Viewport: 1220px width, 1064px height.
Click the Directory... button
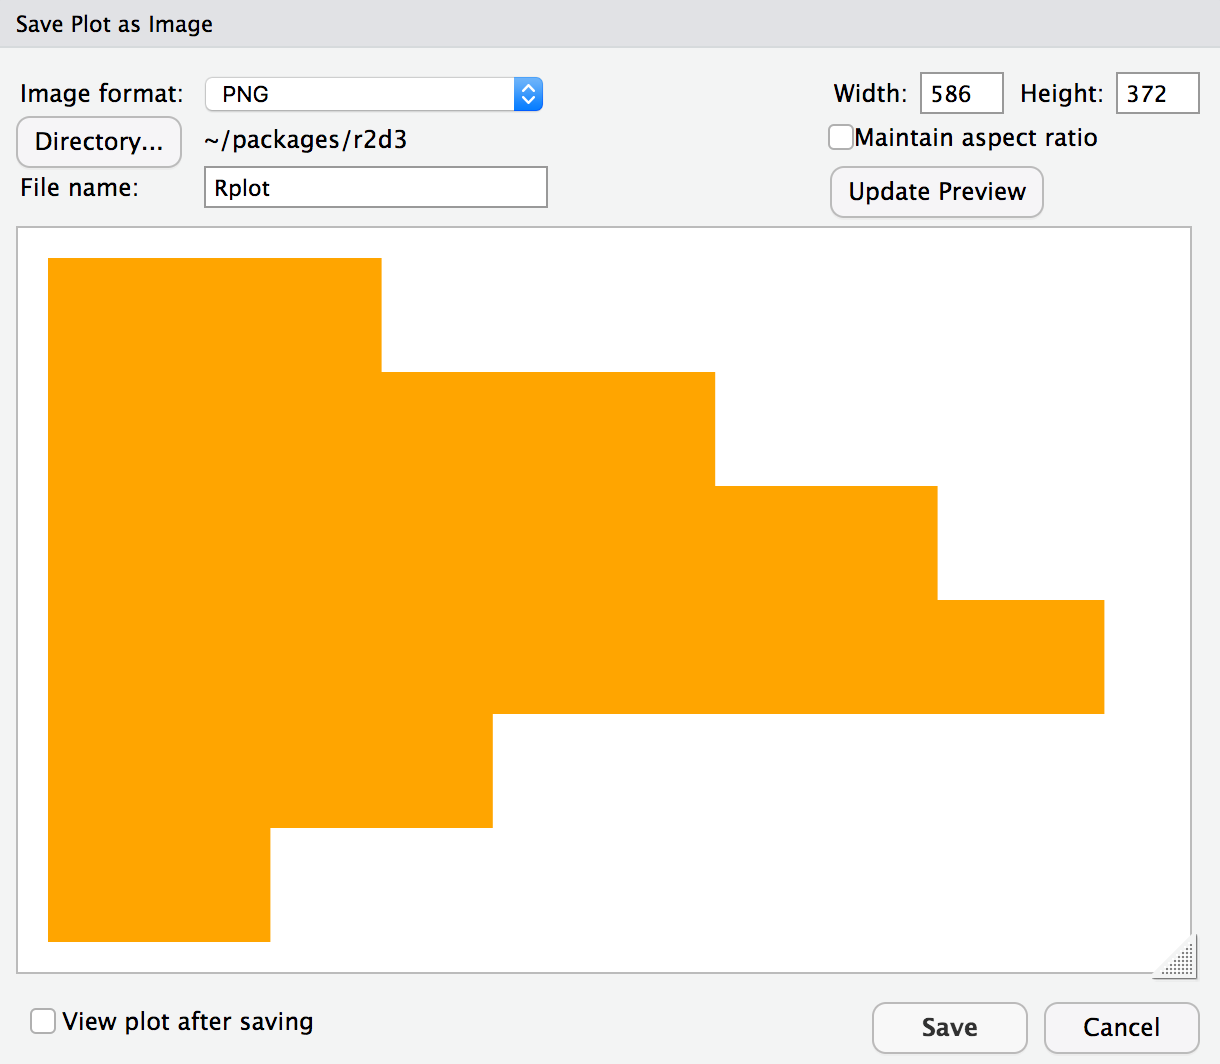pos(98,141)
